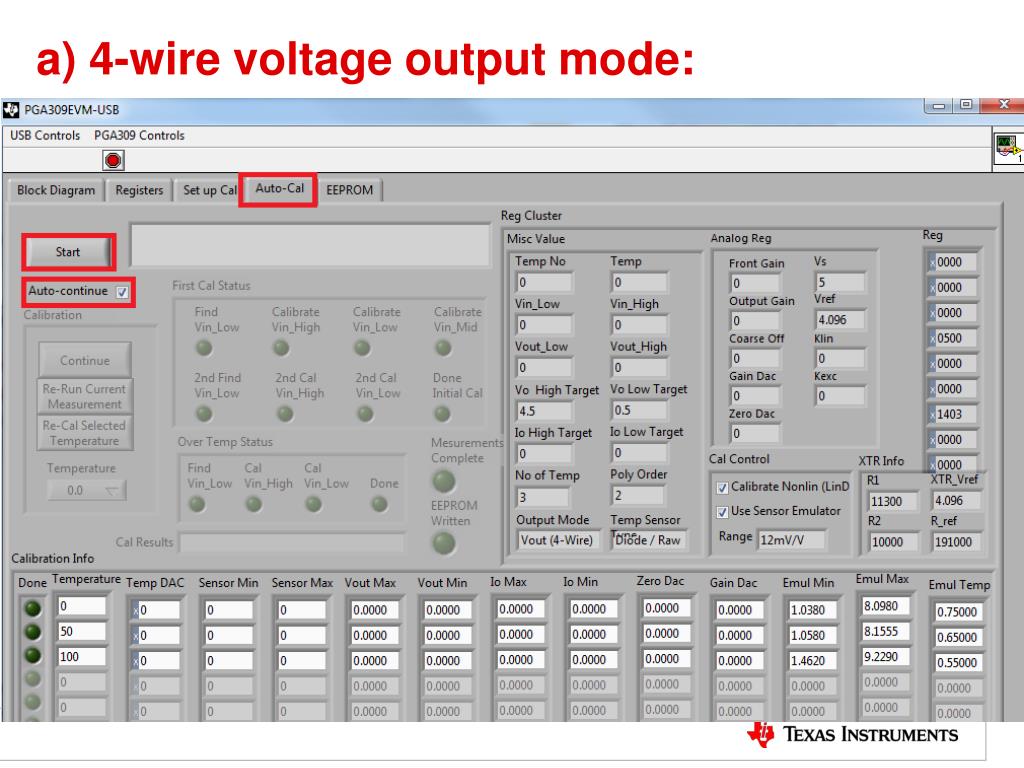Click the Reg value 1403

click(955, 414)
